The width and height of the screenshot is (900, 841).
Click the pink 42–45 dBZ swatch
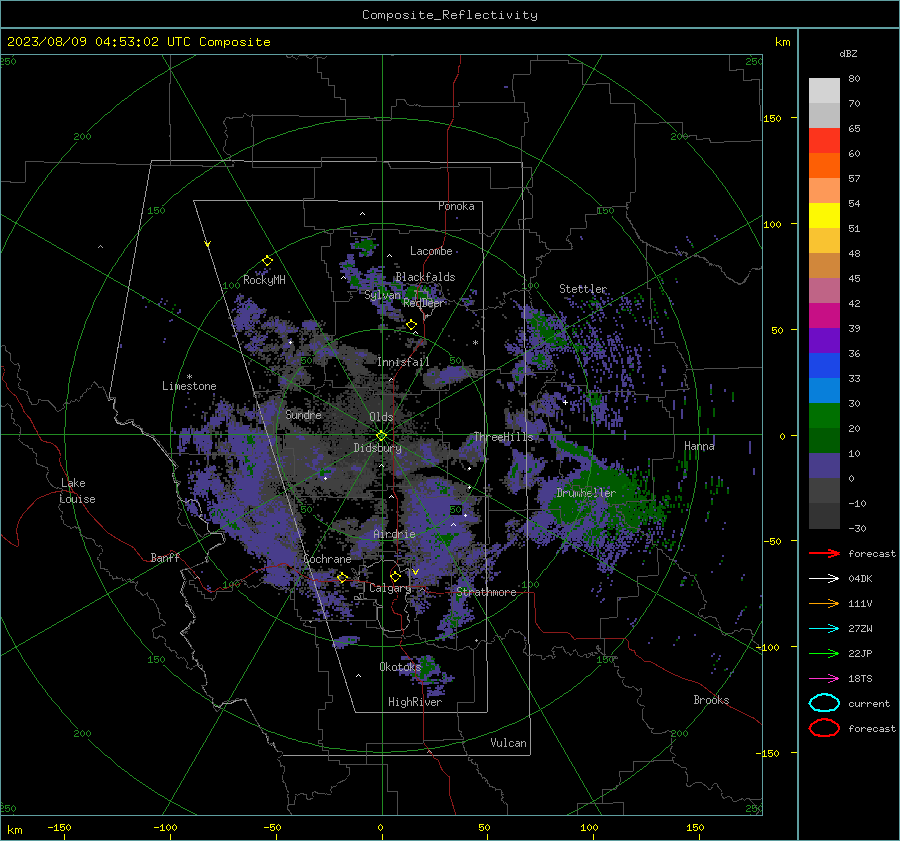pos(824,291)
